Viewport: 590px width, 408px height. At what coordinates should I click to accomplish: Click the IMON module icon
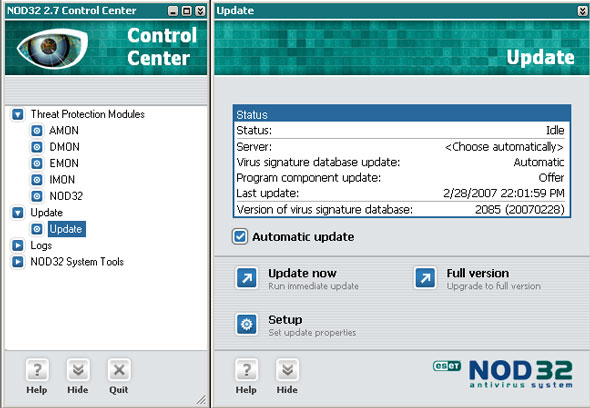(x=36, y=180)
